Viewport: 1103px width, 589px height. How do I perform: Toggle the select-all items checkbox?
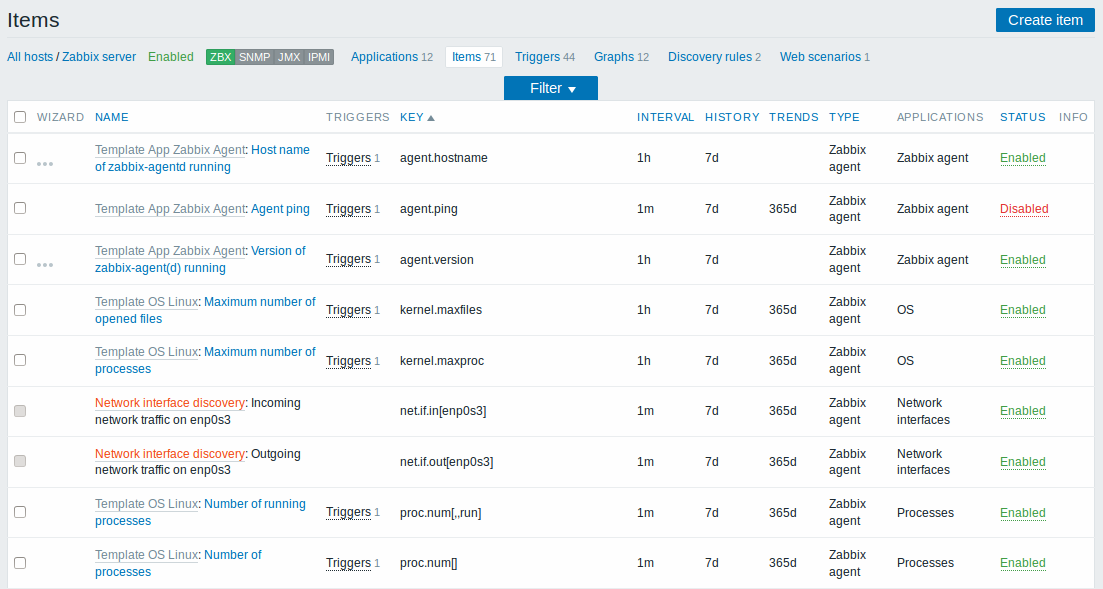(20, 117)
